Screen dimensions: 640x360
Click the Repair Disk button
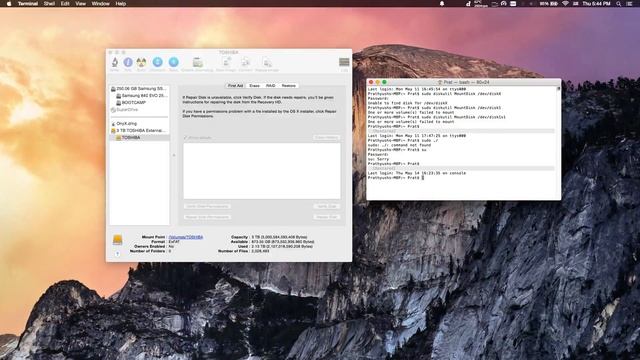(327, 217)
